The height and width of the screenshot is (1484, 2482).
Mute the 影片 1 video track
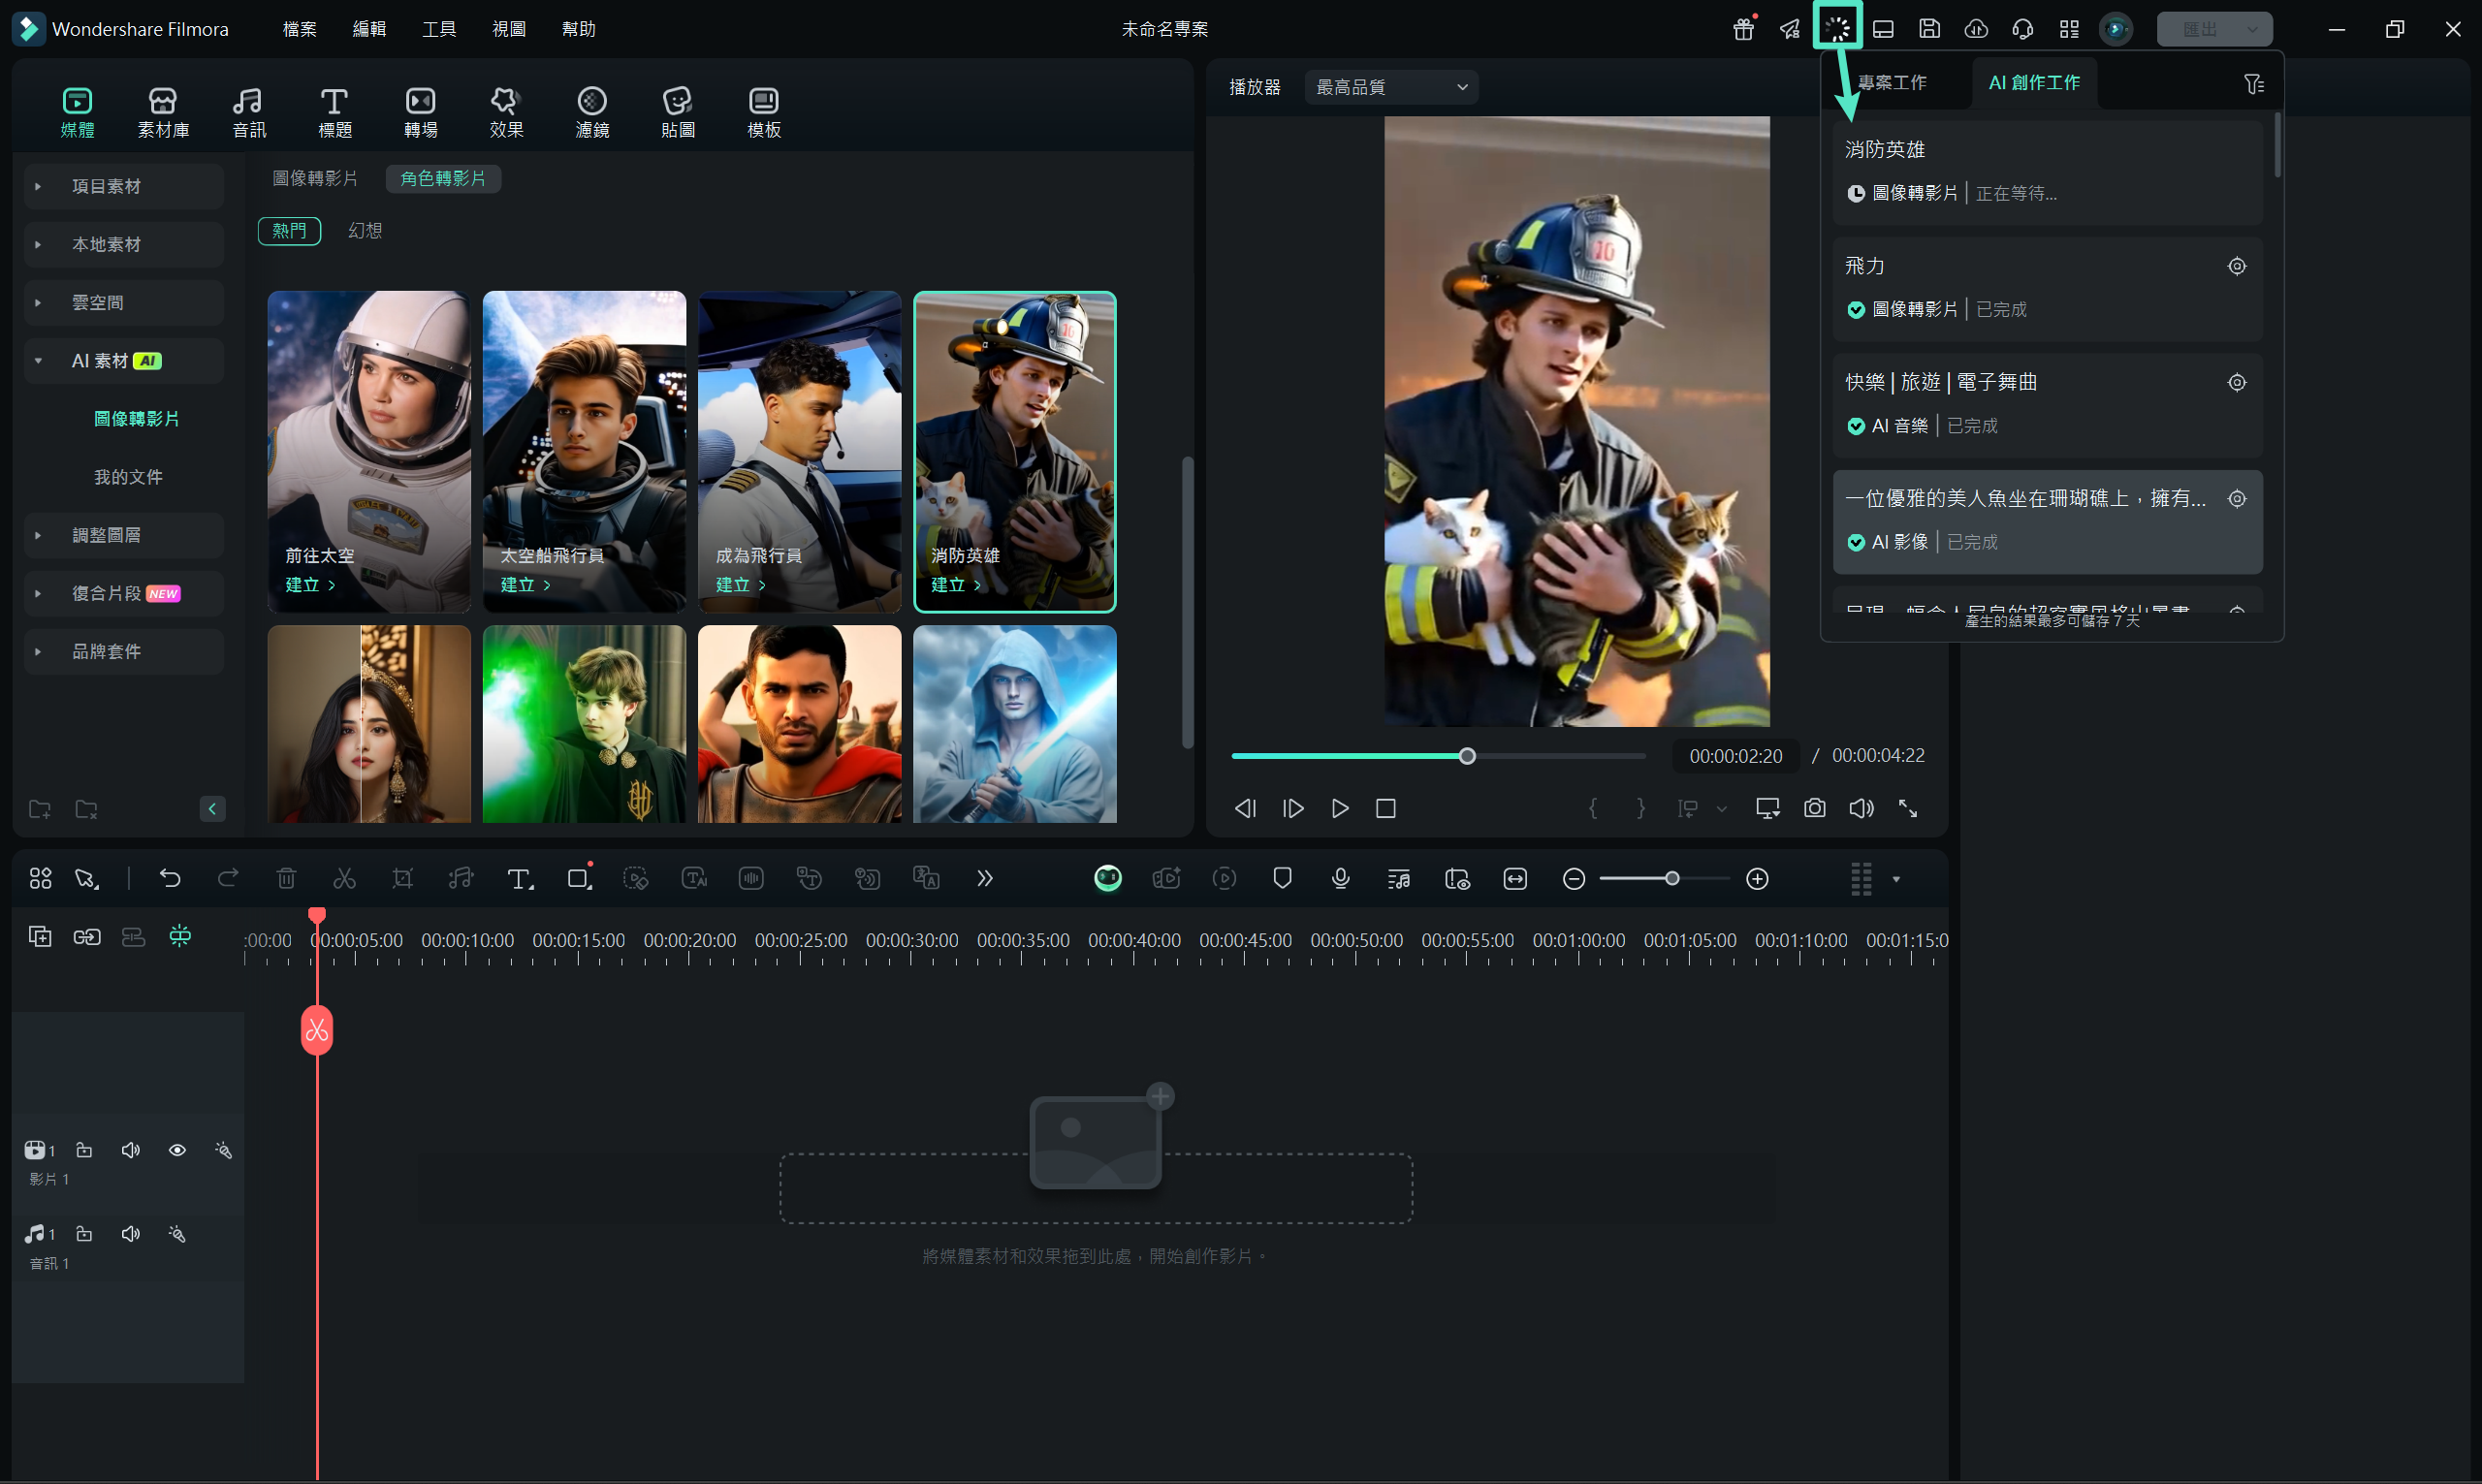[130, 1150]
